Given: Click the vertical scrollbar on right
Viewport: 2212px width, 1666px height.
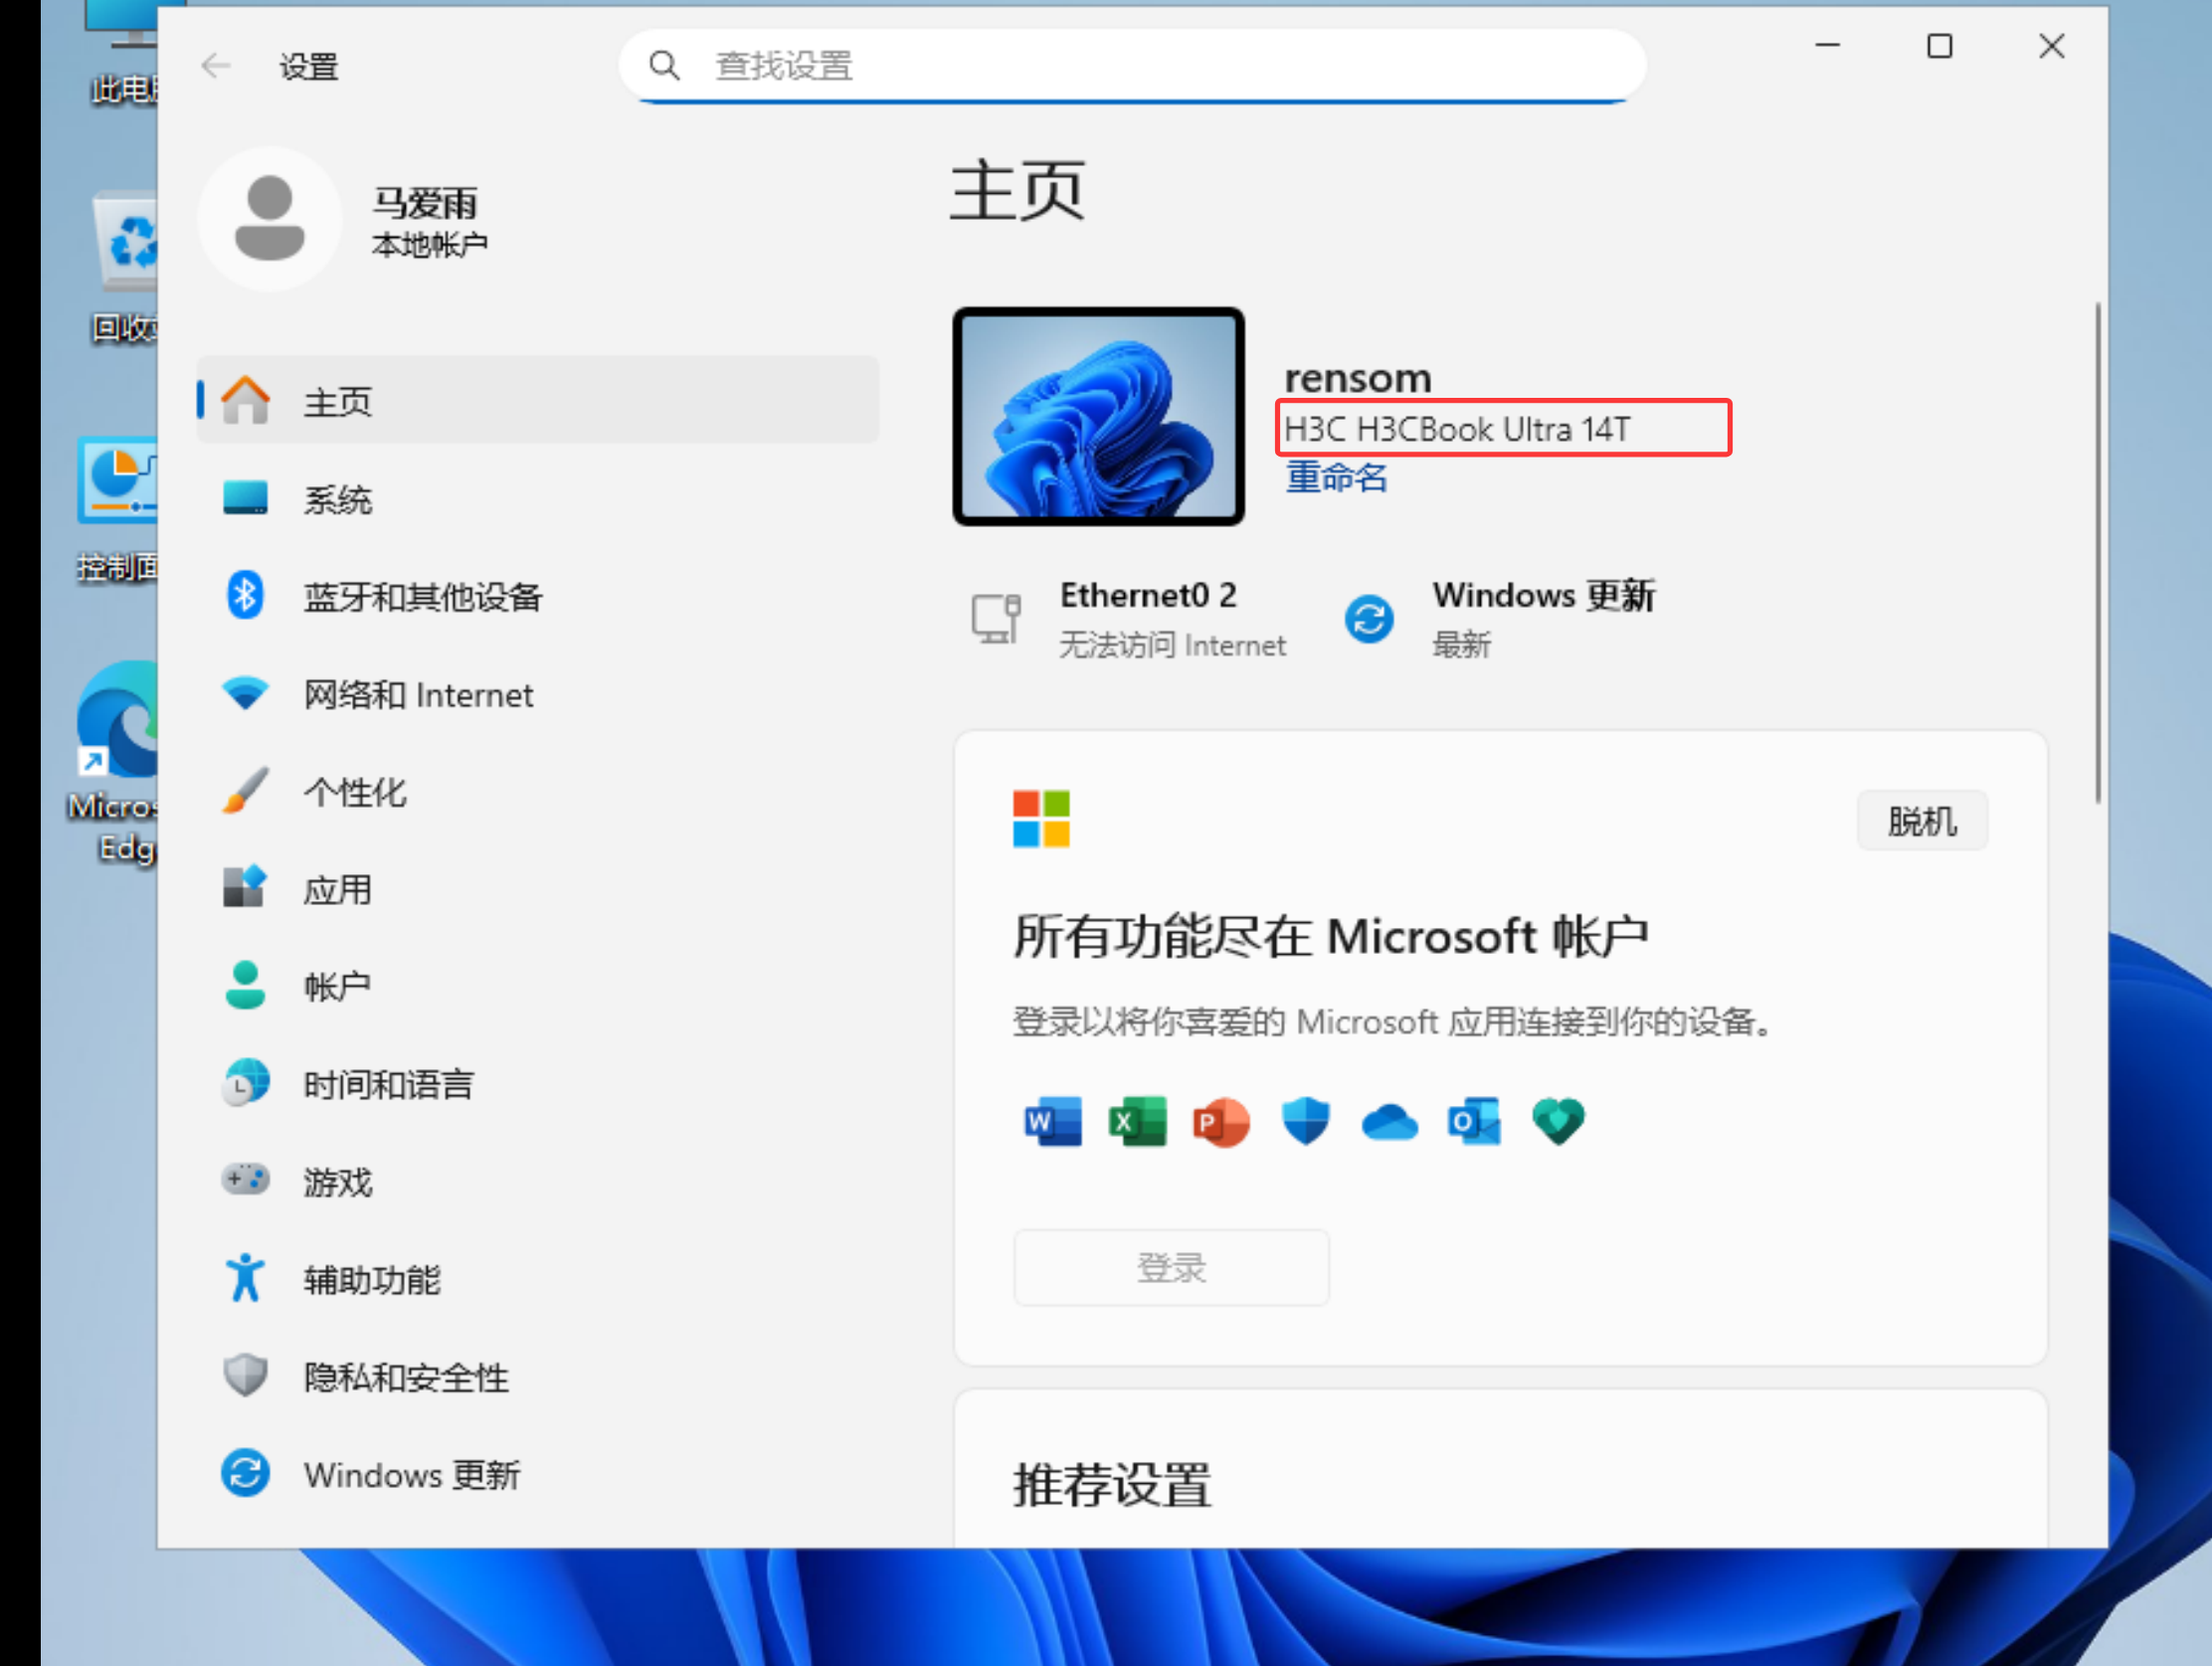Looking at the screenshot, I should click(2097, 552).
